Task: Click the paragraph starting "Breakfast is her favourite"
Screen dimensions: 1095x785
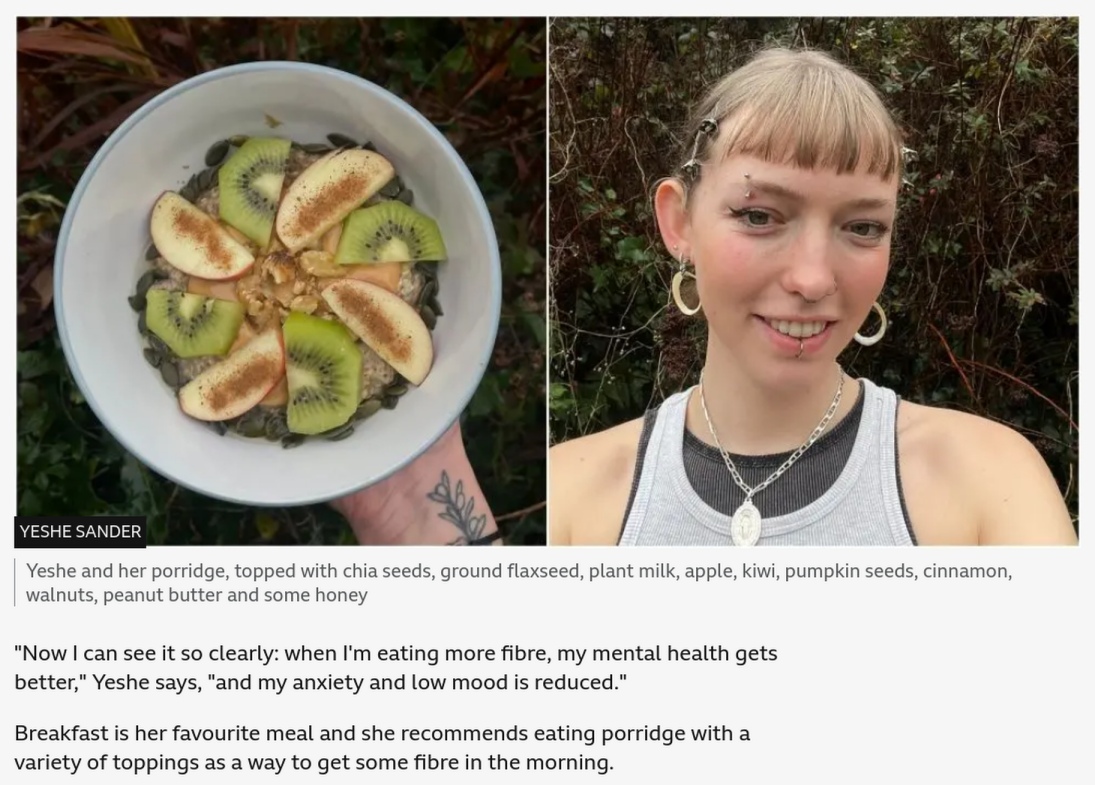Action: click(x=382, y=747)
